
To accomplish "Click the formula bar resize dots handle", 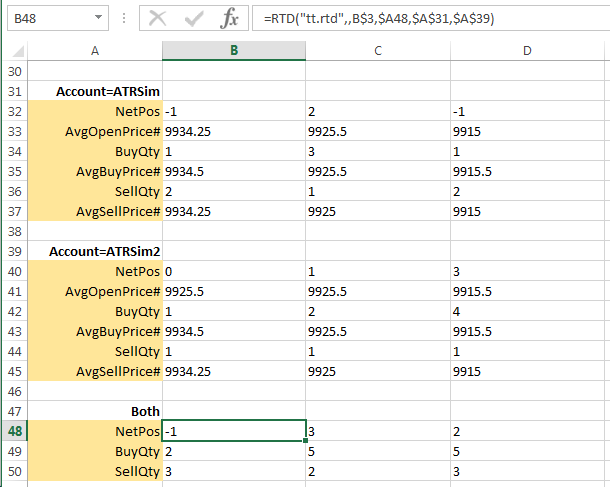I will coord(124,18).
